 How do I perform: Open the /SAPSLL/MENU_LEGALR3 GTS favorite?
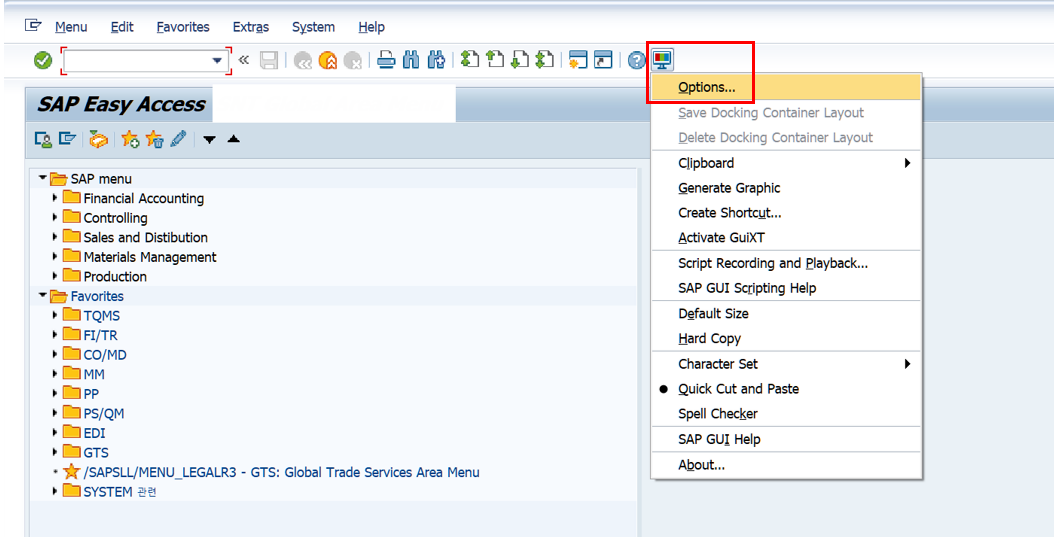pyautogui.click(x=282, y=472)
